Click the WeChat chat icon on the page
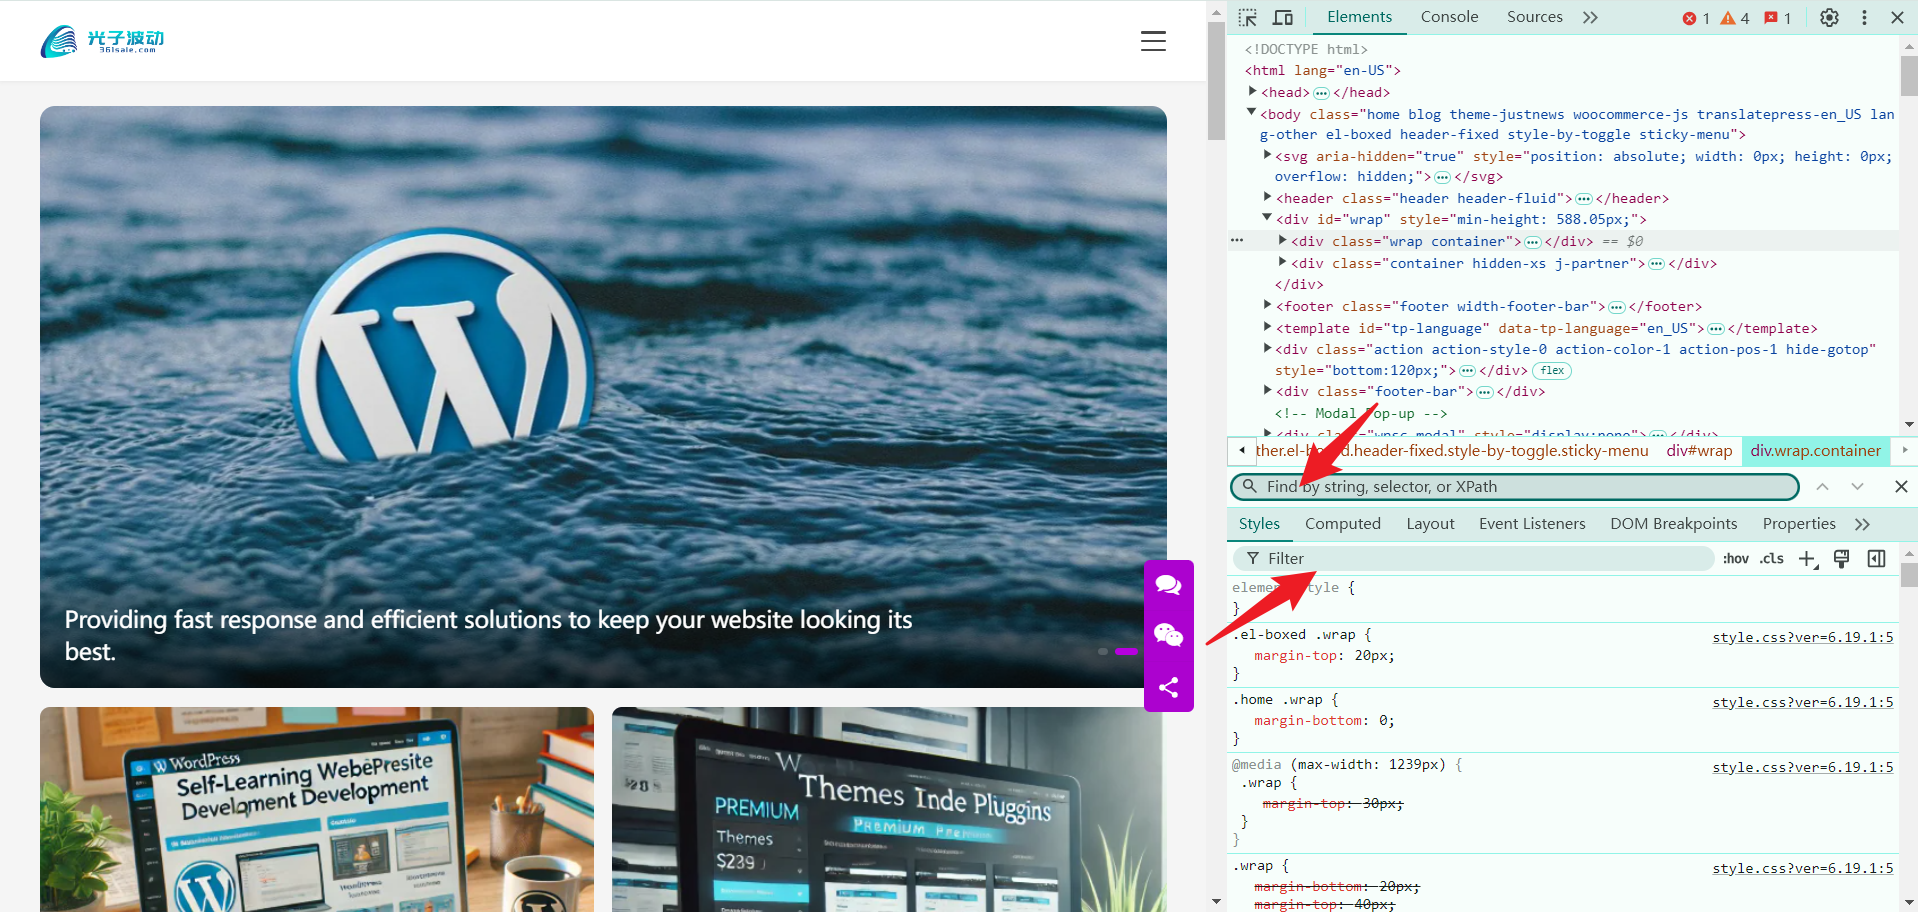 click(x=1167, y=636)
